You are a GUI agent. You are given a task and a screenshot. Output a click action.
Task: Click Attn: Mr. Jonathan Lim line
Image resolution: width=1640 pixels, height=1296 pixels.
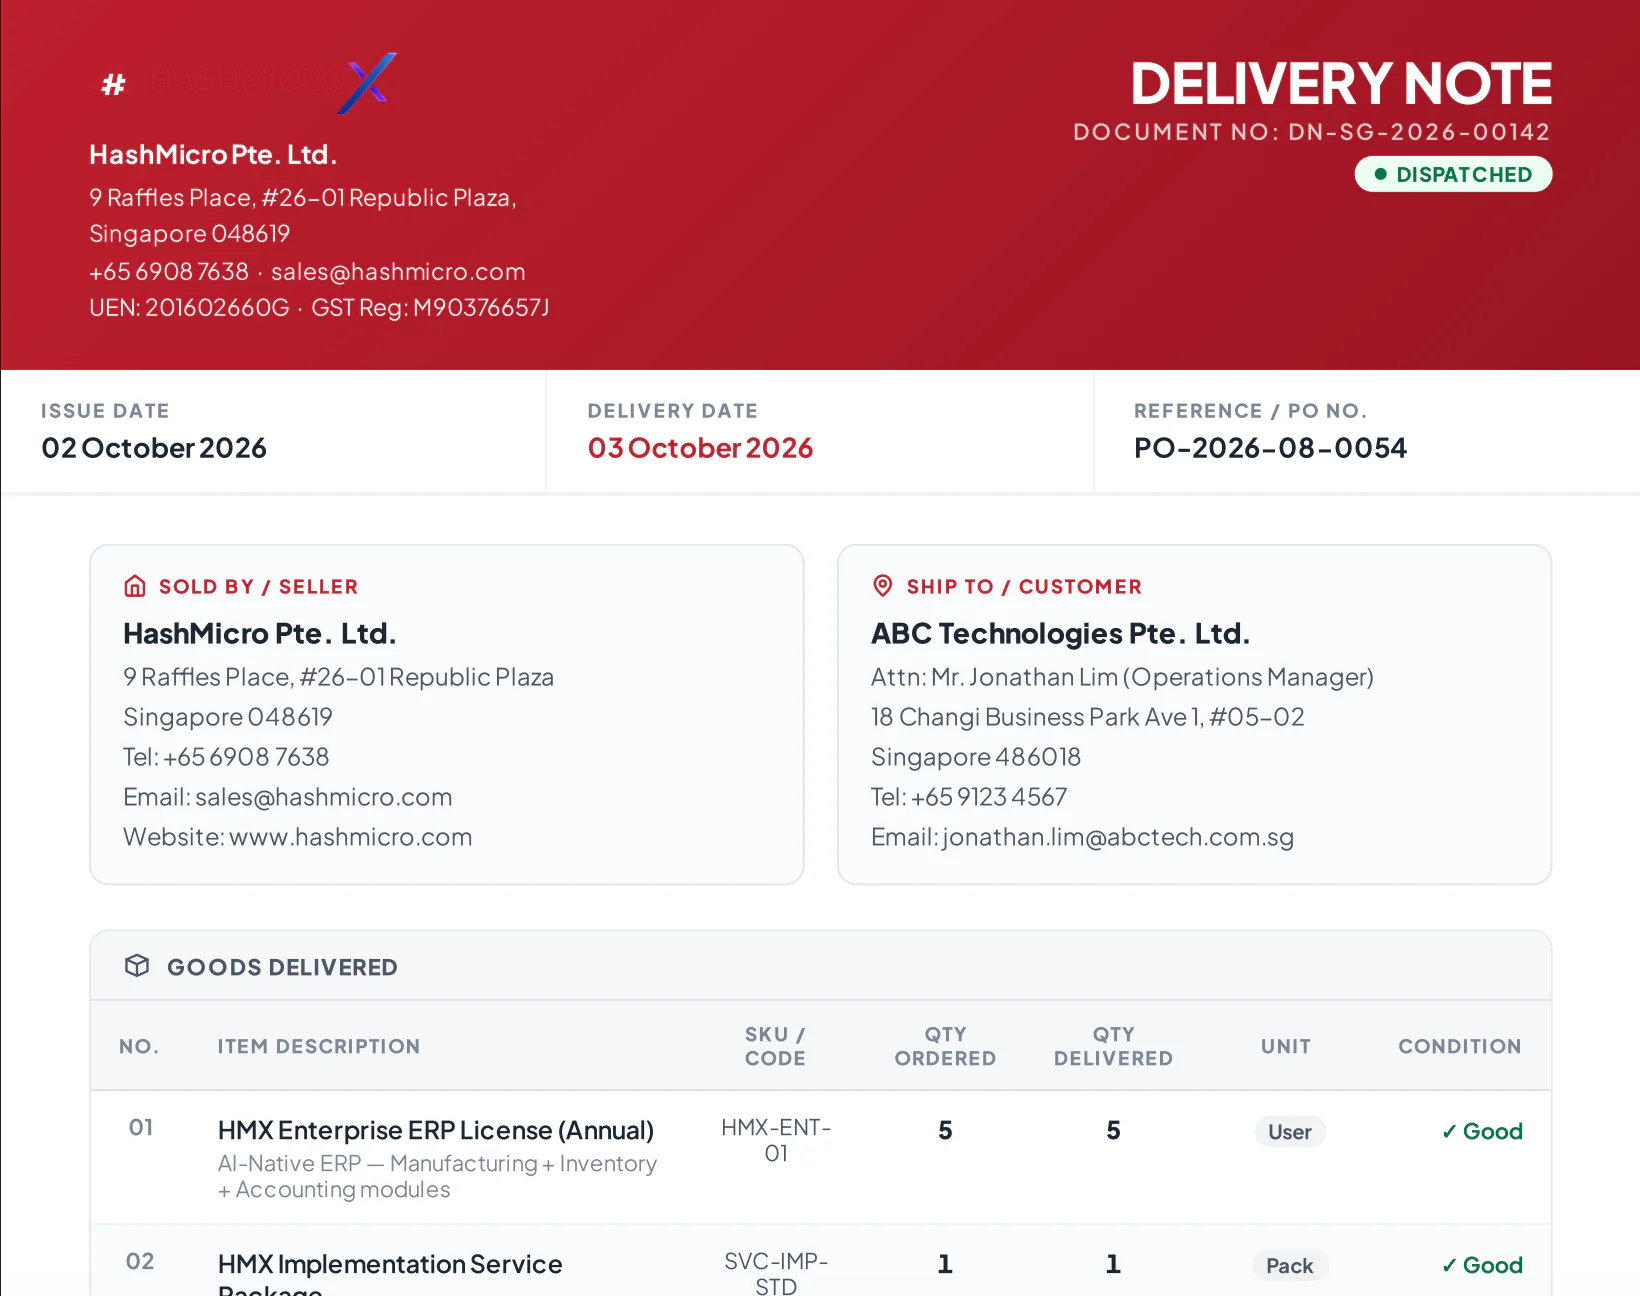point(1122,677)
